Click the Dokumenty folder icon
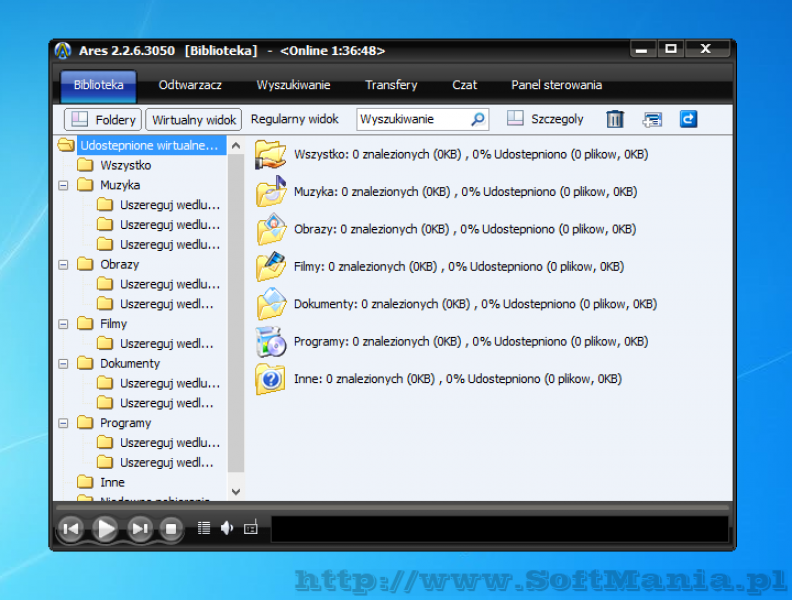The image size is (792, 600). point(270,304)
